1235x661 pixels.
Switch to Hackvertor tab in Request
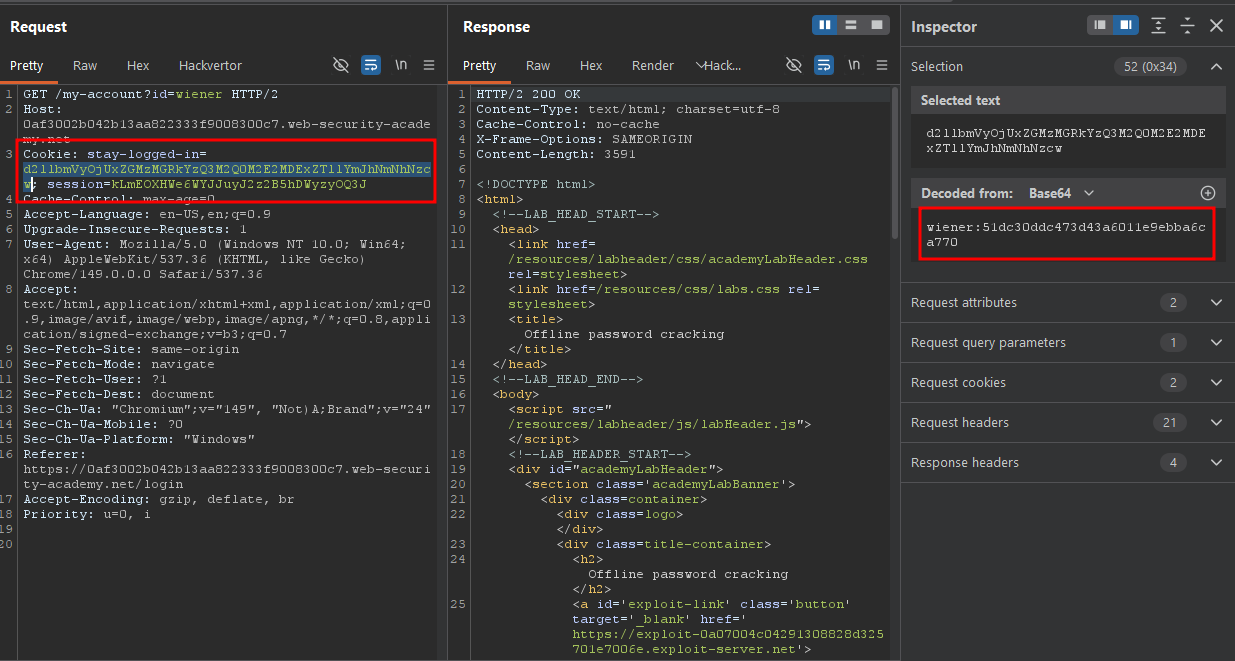click(210, 65)
